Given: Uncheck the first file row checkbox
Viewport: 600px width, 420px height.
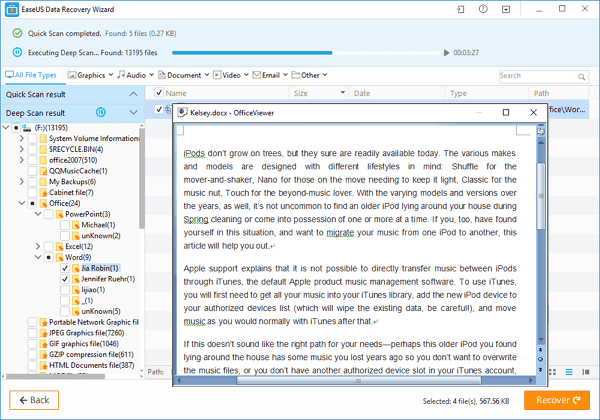Looking at the screenshot, I should (159, 109).
